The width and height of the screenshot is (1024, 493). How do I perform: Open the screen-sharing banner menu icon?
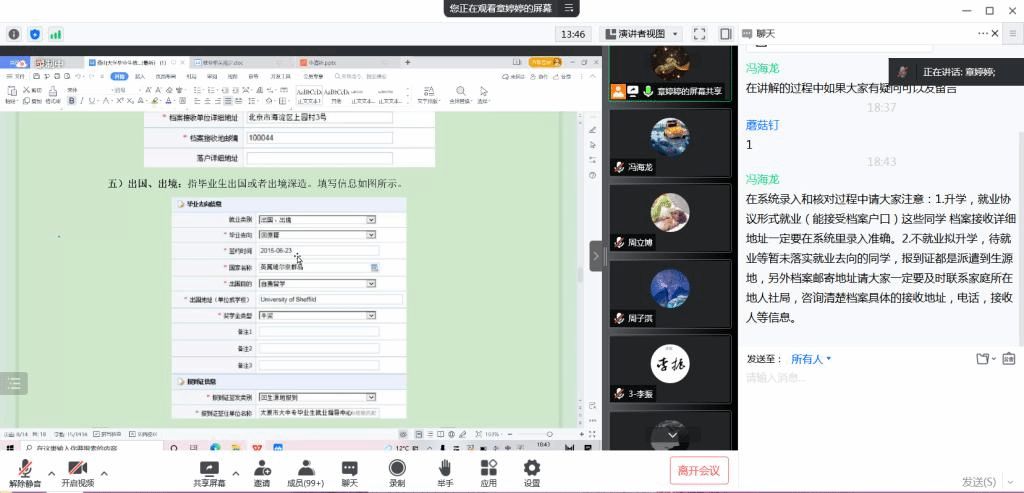tap(568, 8)
